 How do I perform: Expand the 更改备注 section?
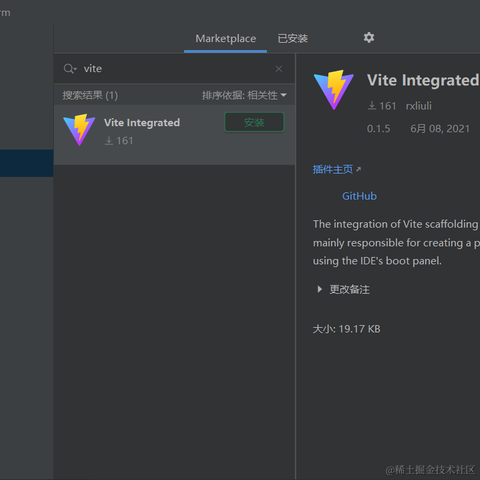(343, 289)
